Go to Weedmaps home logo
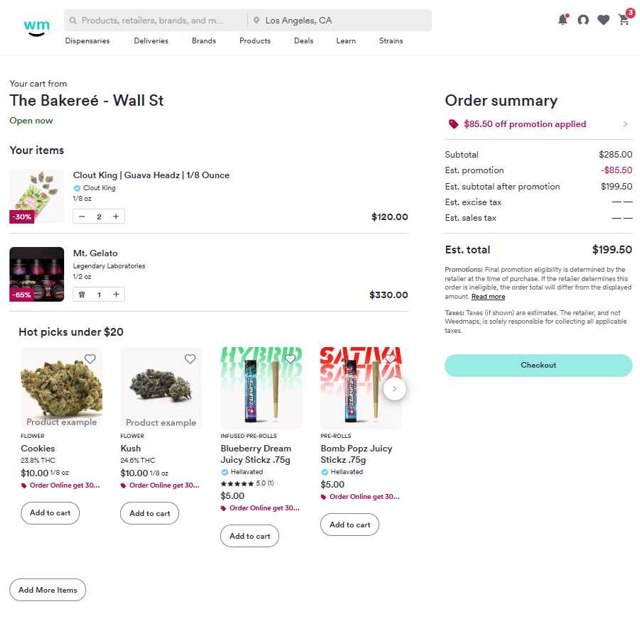The width and height of the screenshot is (640, 631). coord(37,26)
